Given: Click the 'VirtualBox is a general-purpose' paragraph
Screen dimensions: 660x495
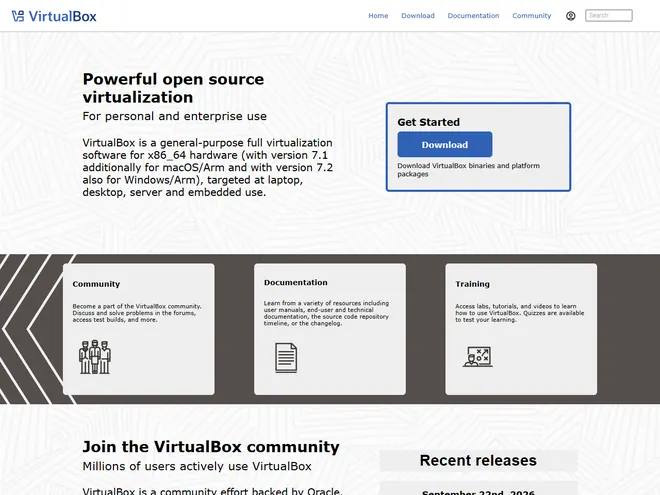Looking at the screenshot, I should coord(208,168).
